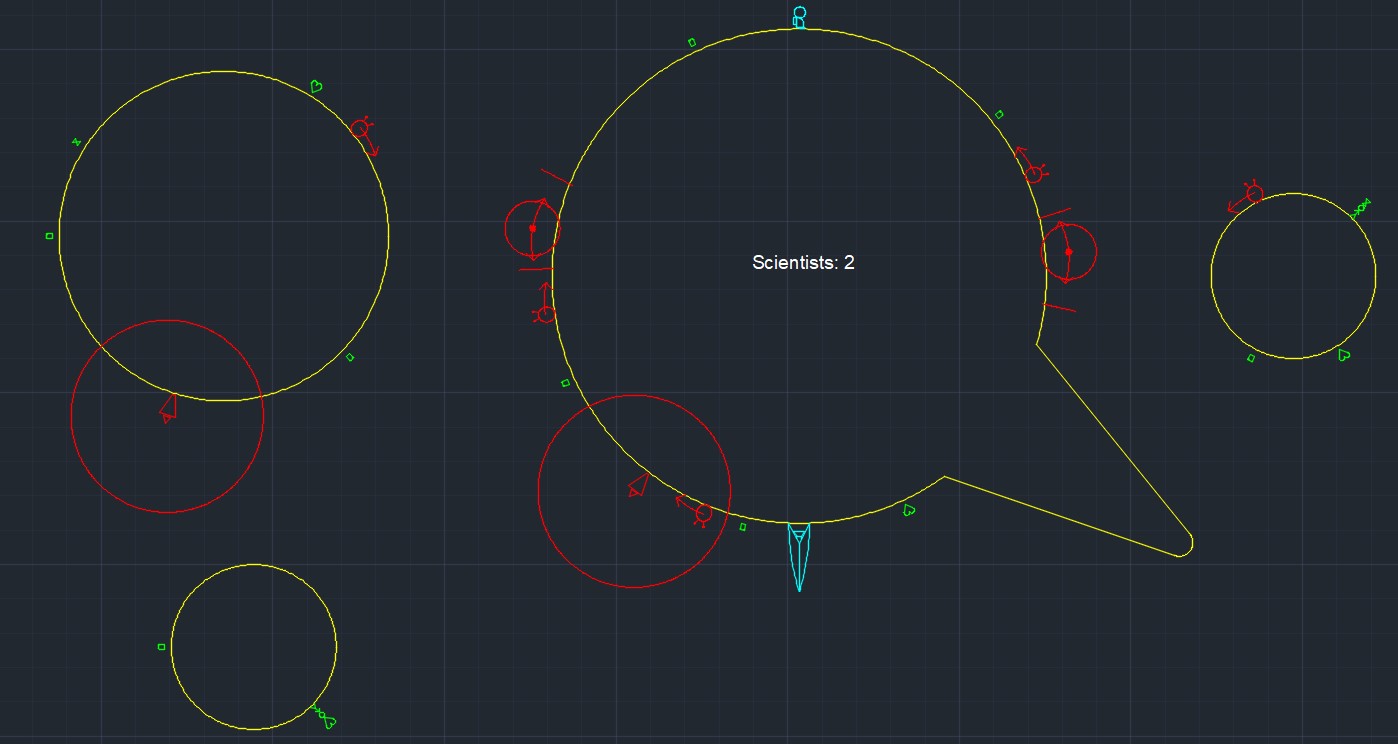1398x744 pixels.
Task: Click the red walker above the right turret
Action: [x=1032, y=172]
